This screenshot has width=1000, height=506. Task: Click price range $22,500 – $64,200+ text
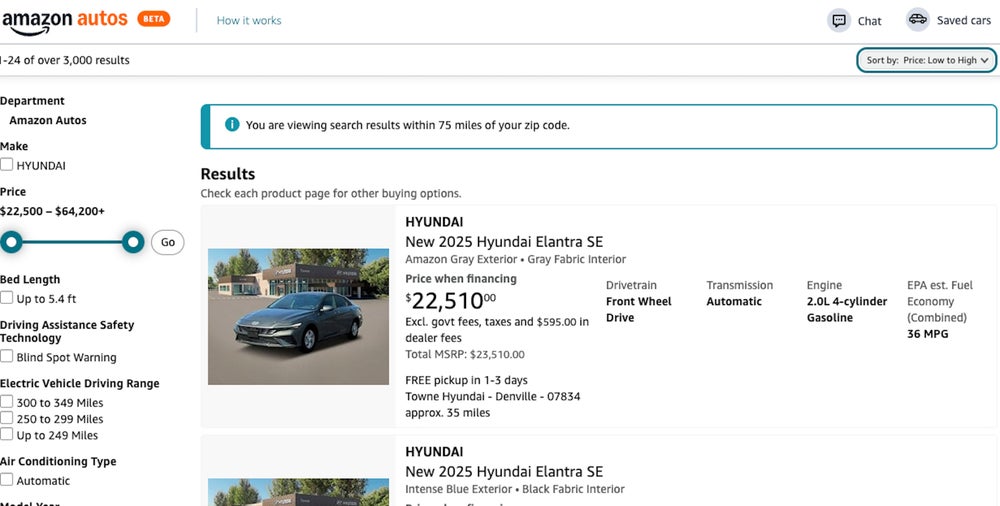click(52, 211)
